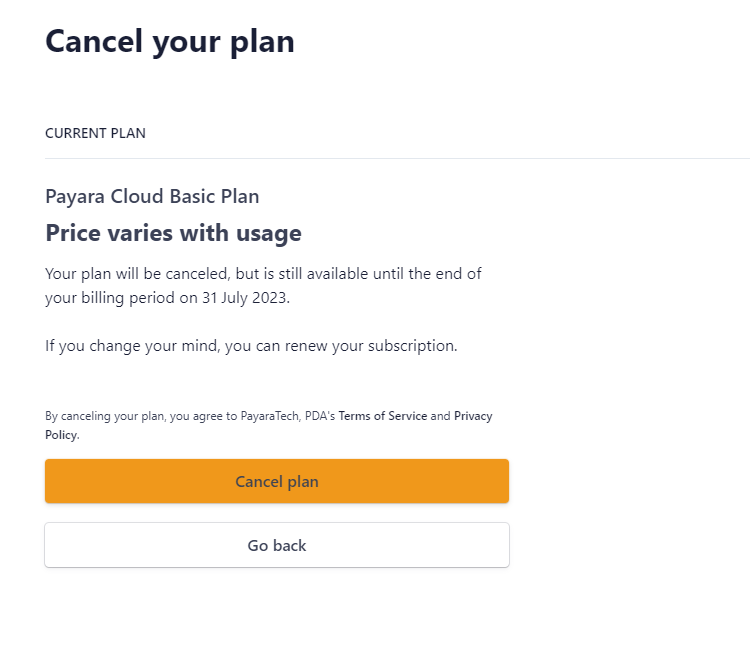
Task: Click the 'By canceling your plan' disclaimer text
Action: pyautogui.click(x=105, y=416)
